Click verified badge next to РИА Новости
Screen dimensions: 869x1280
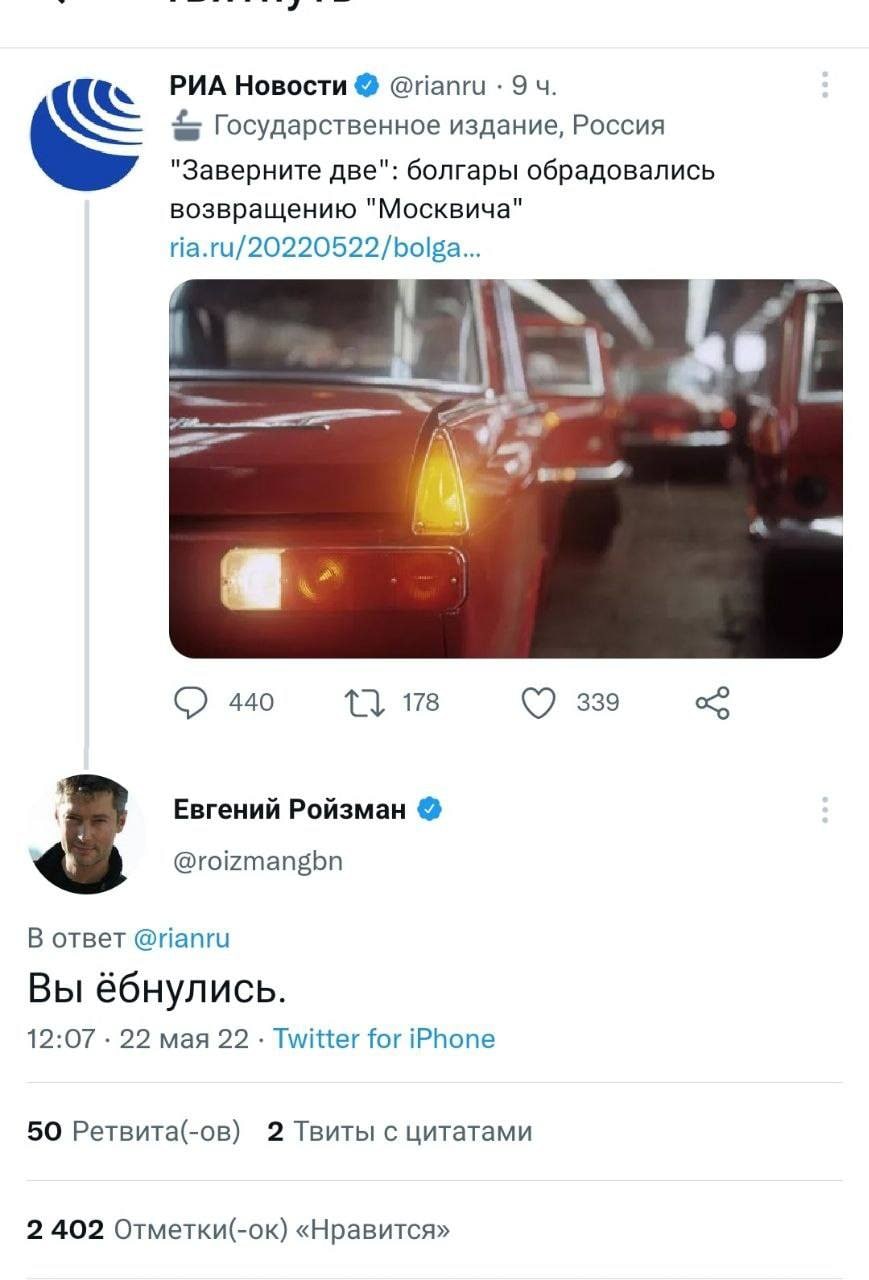coord(367,86)
